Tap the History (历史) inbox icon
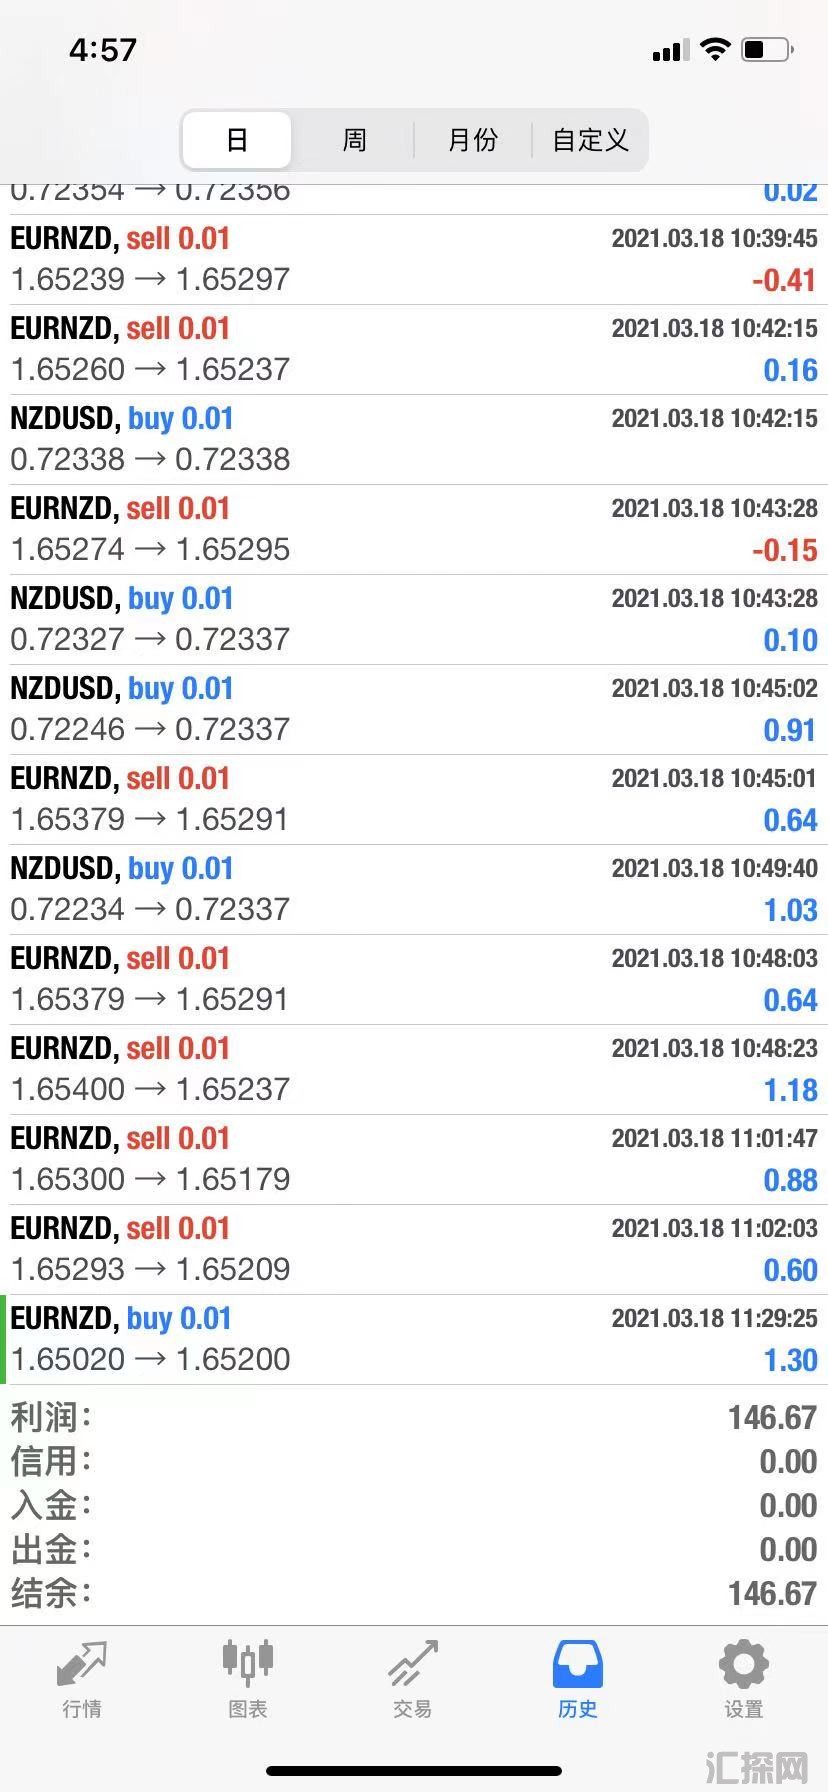The width and height of the screenshot is (828, 1792). pyautogui.click(x=578, y=1665)
